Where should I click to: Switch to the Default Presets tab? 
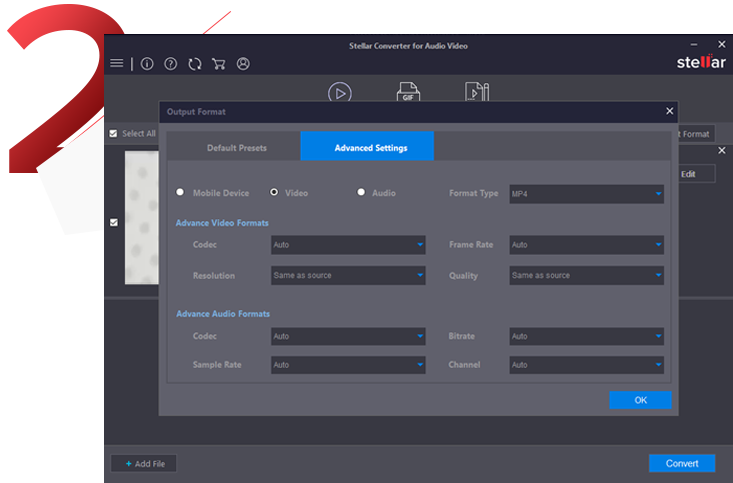pos(234,148)
